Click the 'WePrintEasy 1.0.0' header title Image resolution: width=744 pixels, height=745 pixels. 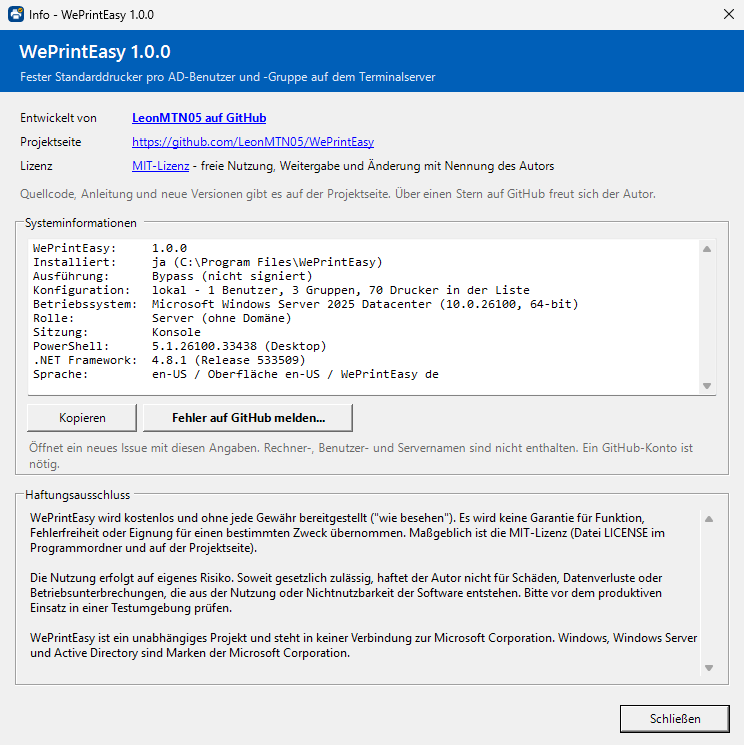95,51
